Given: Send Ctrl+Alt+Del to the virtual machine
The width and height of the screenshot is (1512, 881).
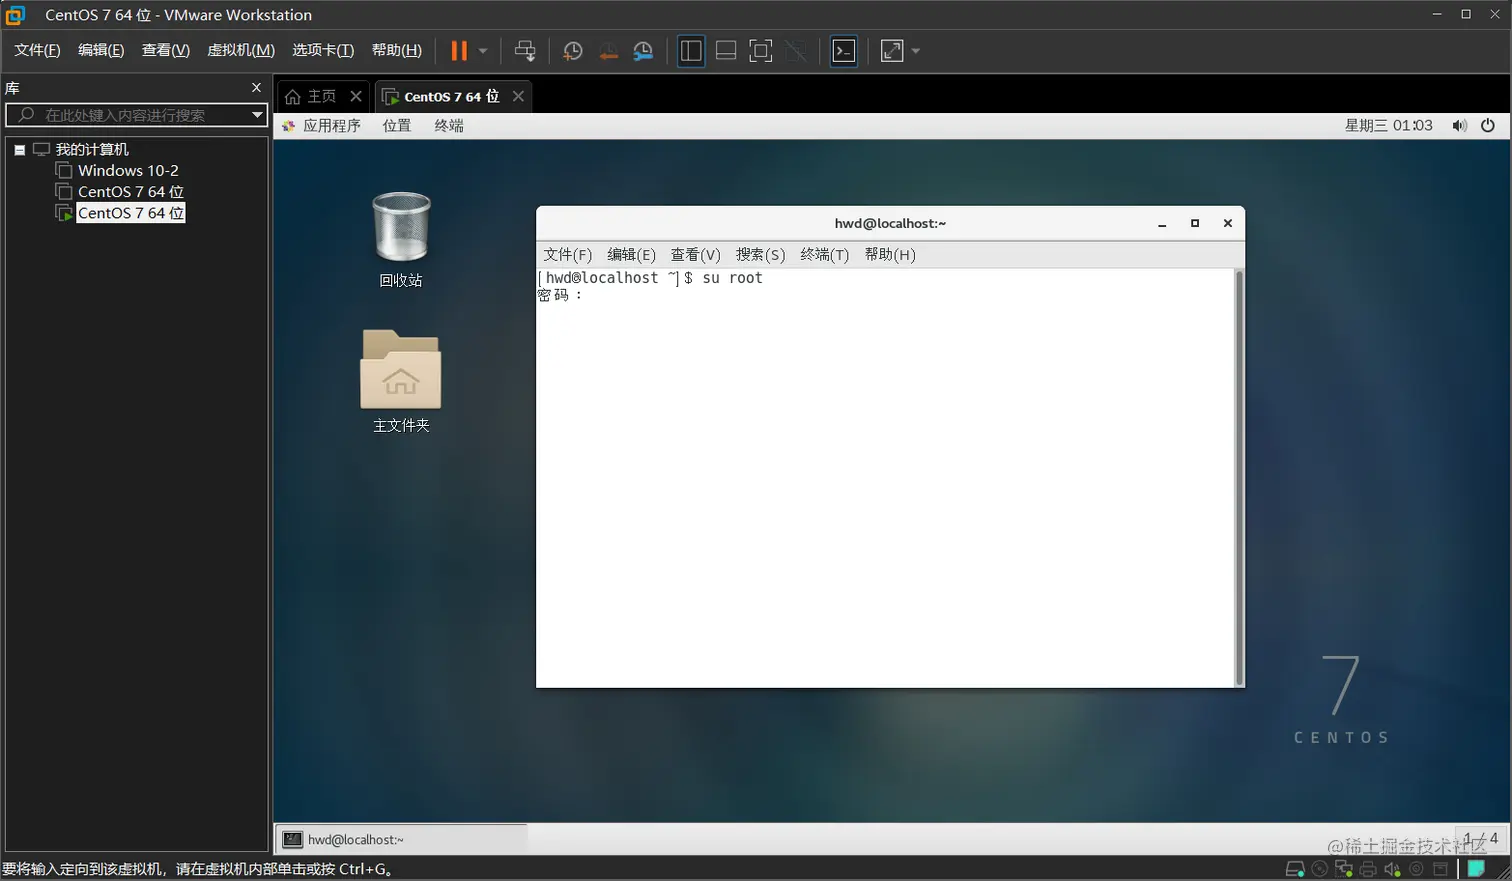Looking at the screenshot, I should 525,51.
